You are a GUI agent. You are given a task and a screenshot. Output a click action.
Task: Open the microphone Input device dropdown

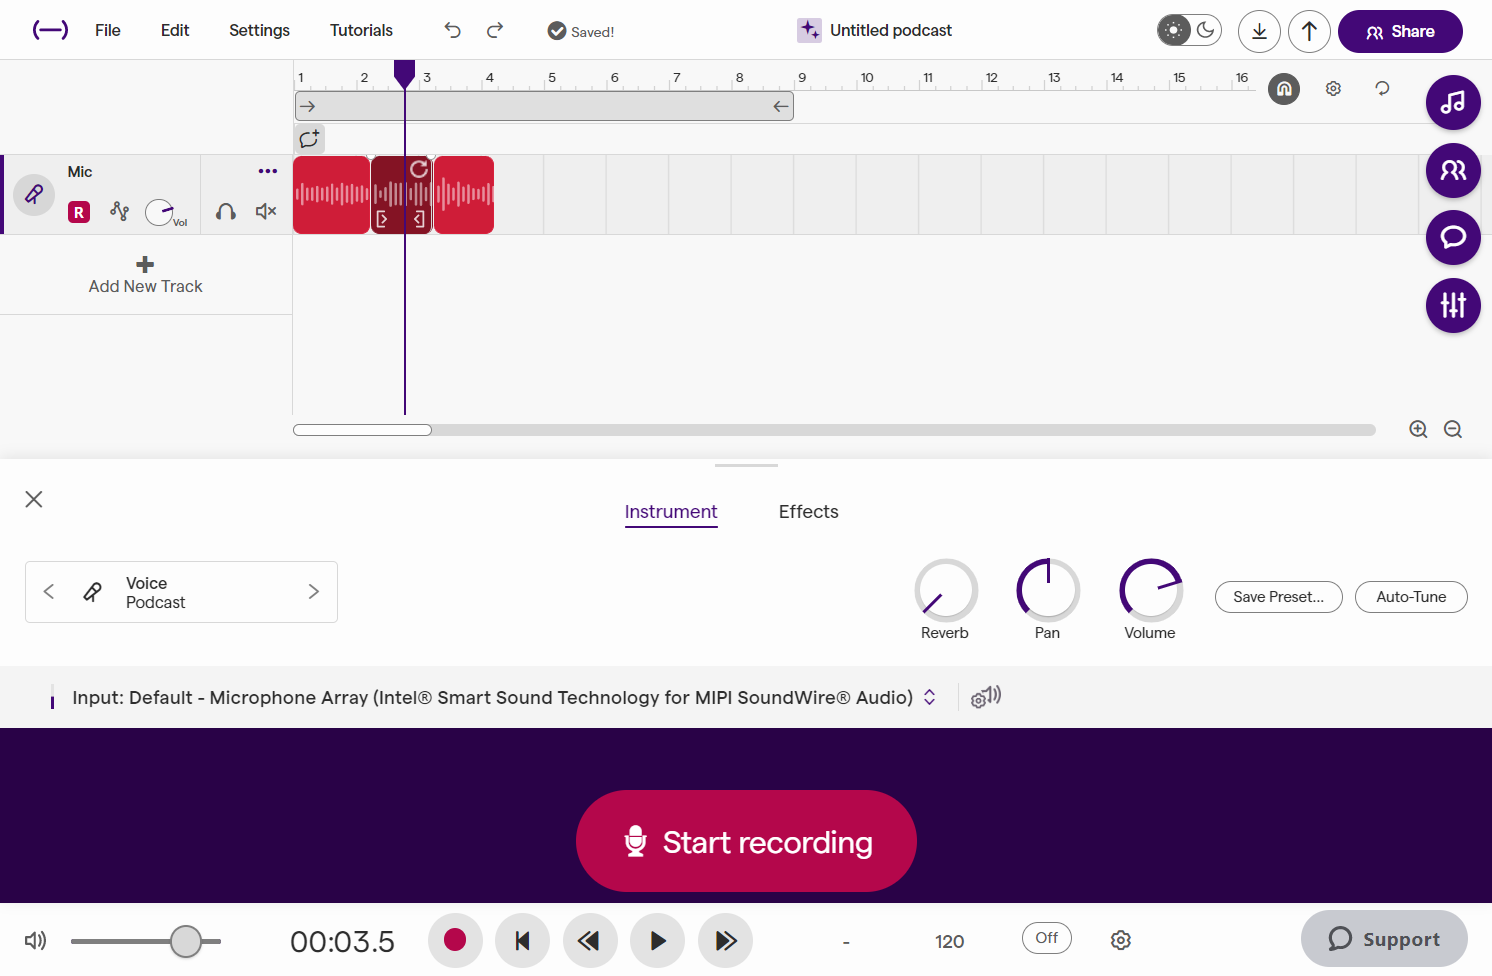504,697
